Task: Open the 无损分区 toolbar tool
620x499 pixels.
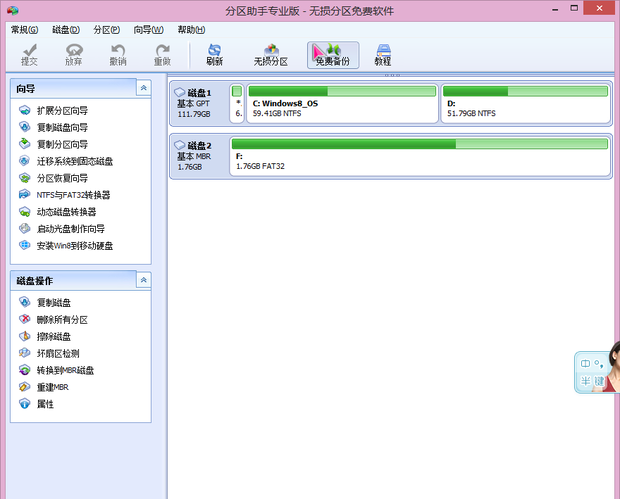Action: (x=270, y=54)
